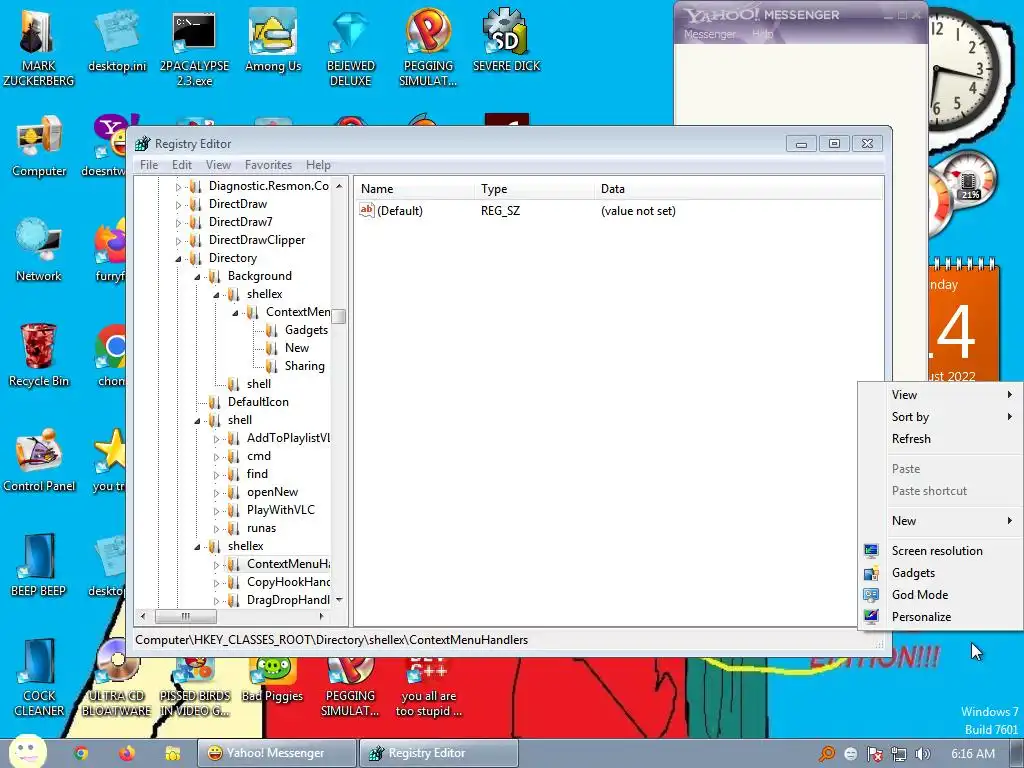This screenshot has height=768, width=1024.
Task: Click the (Default) string value icon
Action: coord(366,210)
